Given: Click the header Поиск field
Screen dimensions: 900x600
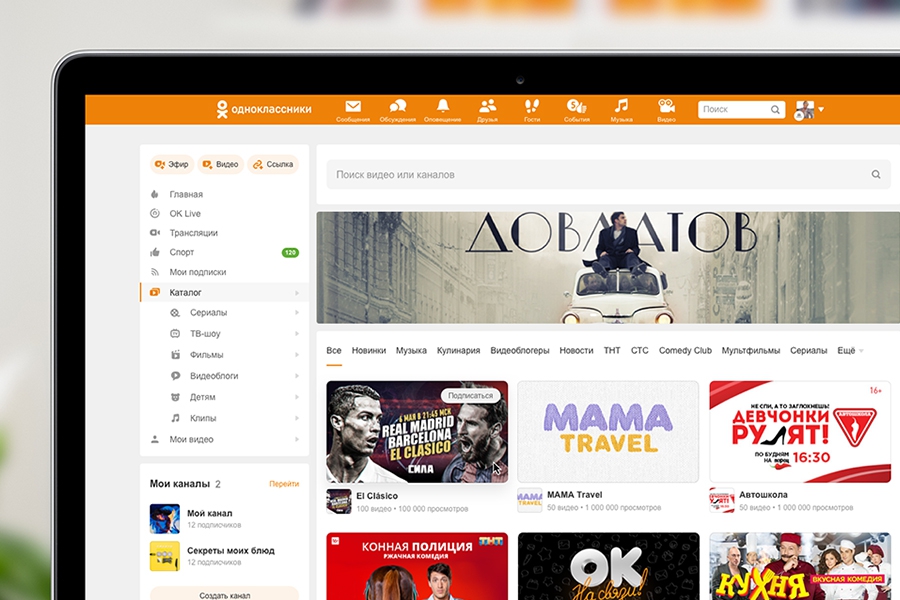Looking at the screenshot, I should pos(741,109).
